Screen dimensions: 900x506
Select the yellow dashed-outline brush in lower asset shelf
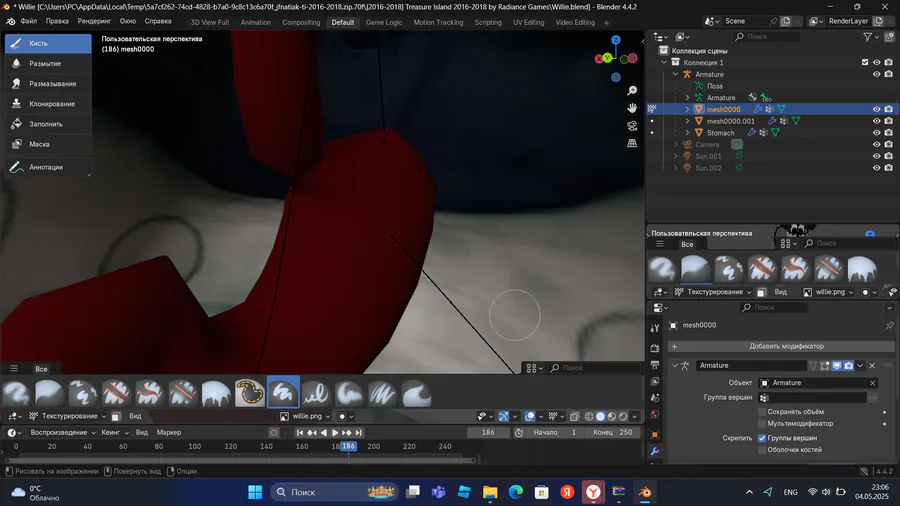[x=250, y=393]
